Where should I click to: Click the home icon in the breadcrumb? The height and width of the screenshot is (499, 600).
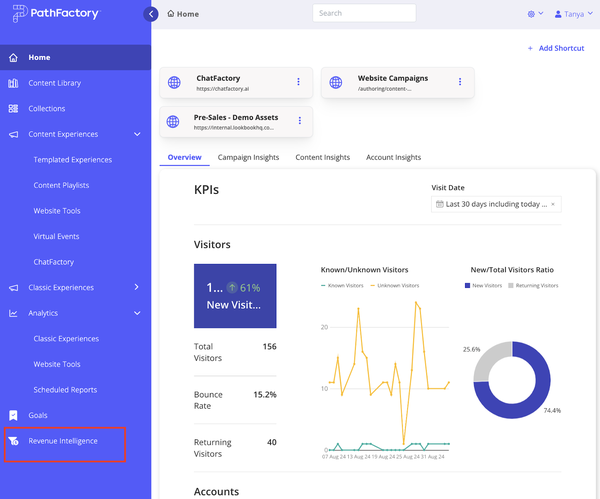pos(171,14)
